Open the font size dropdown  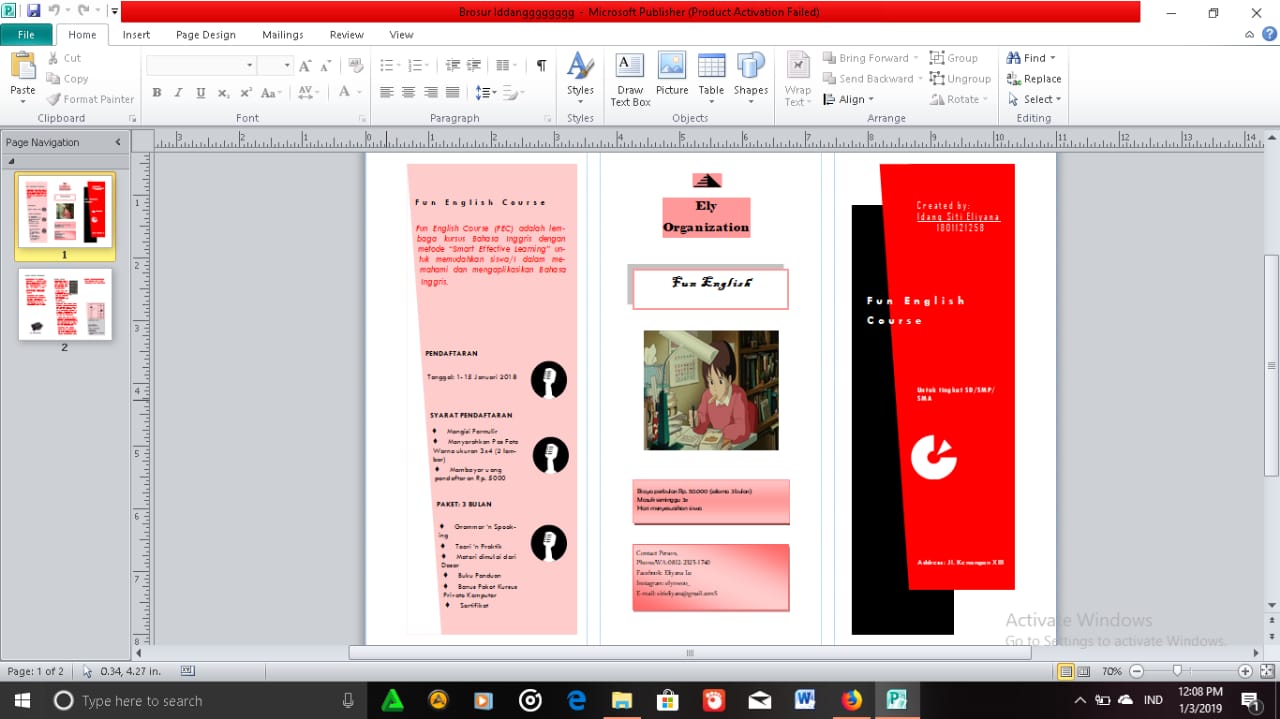286,65
